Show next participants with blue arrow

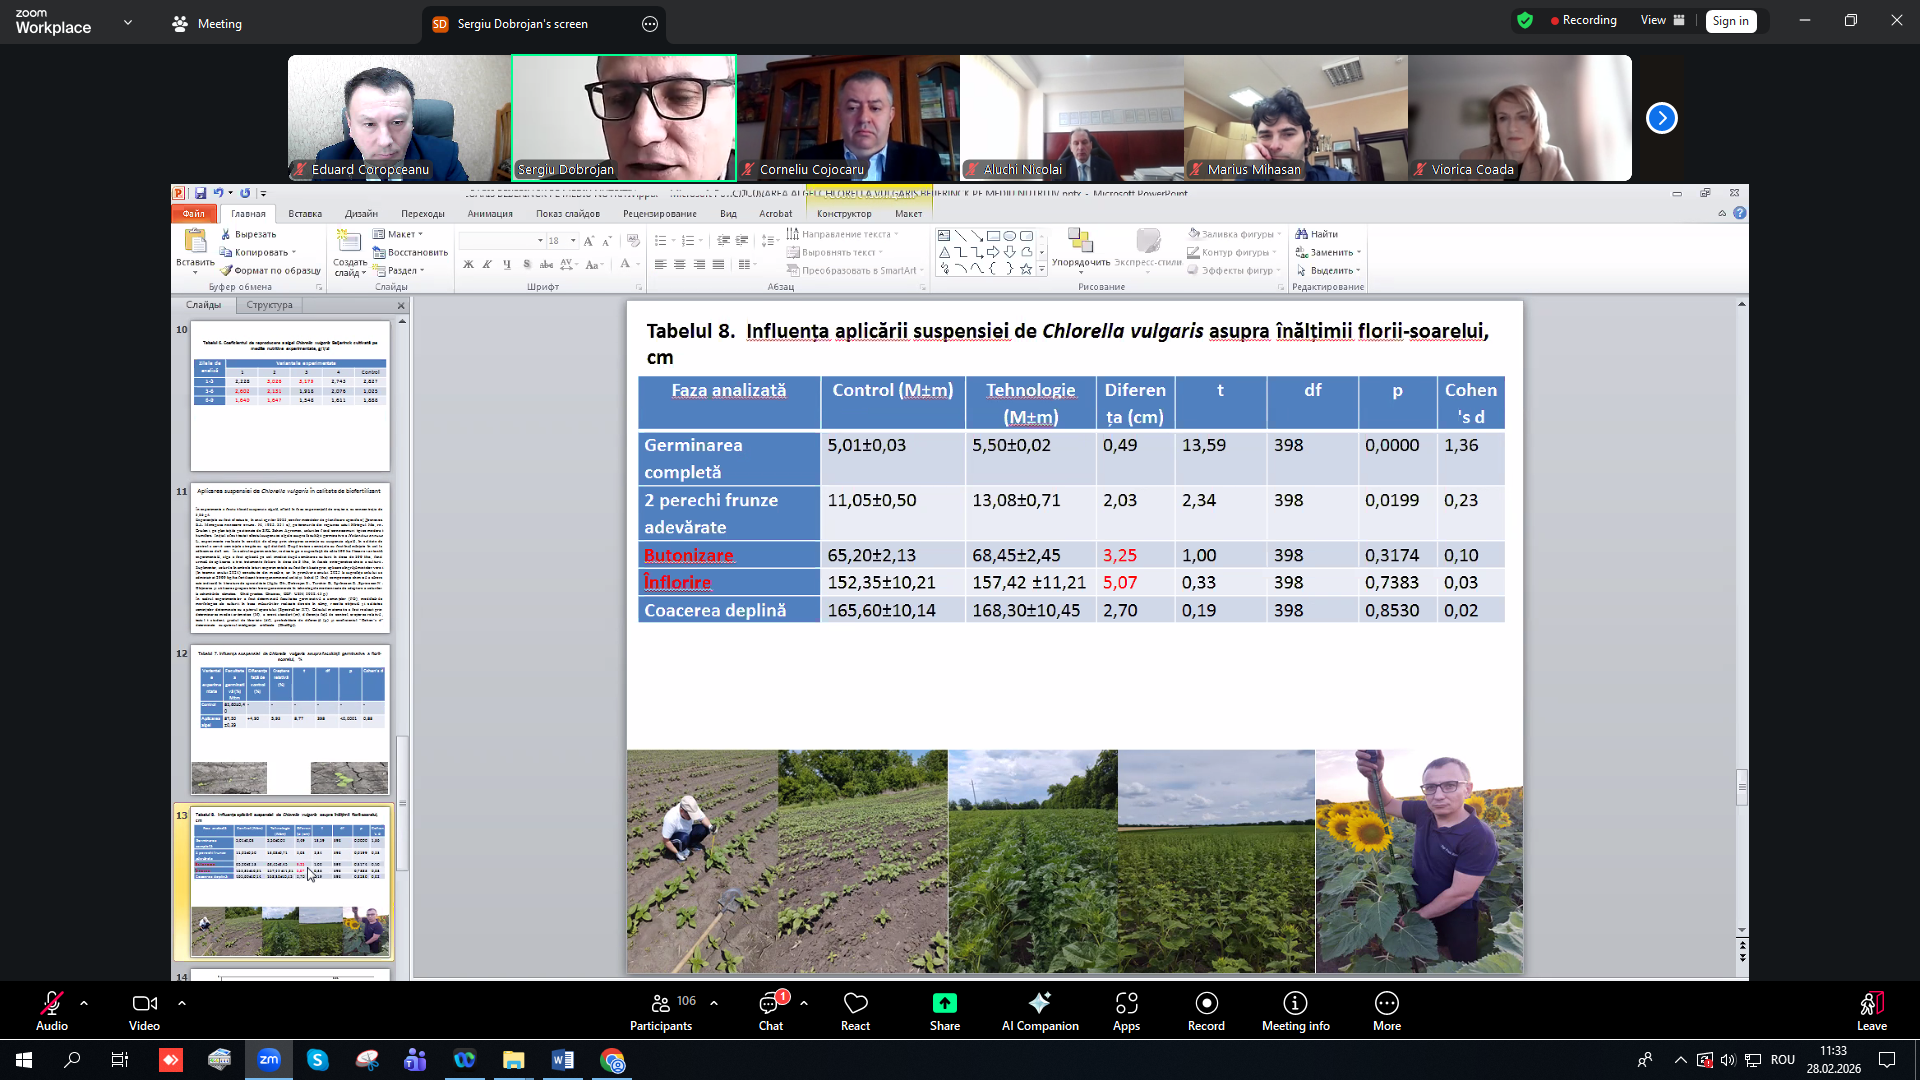pyautogui.click(x=1661, y=118)
